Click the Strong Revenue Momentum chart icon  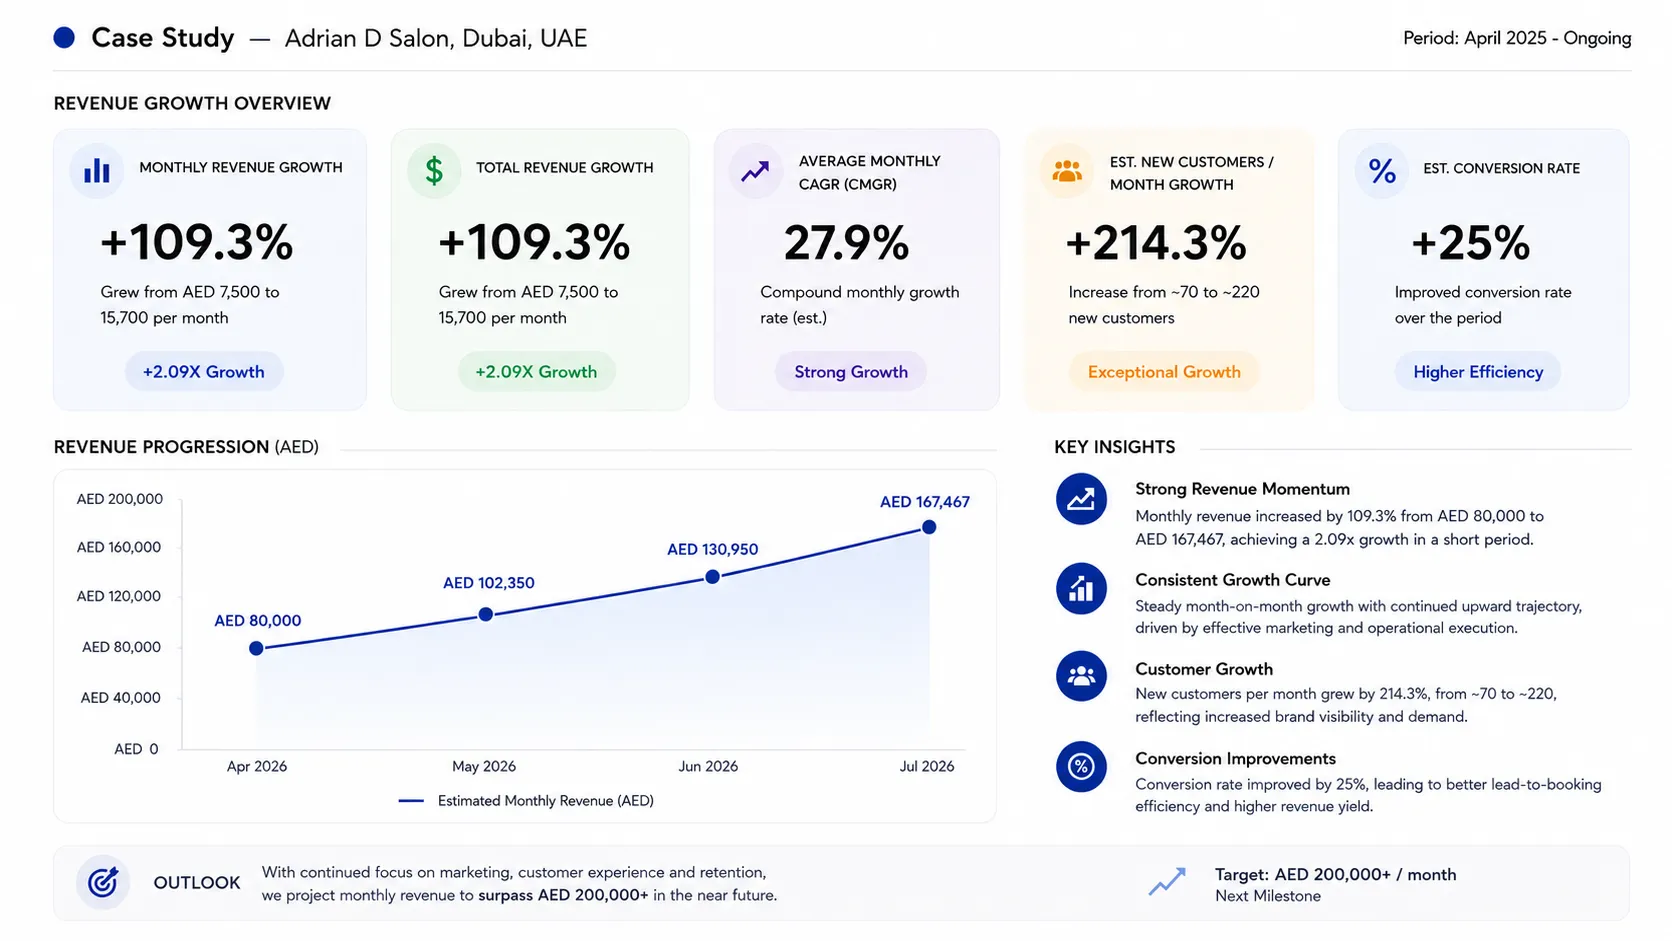coord(1081,499)
